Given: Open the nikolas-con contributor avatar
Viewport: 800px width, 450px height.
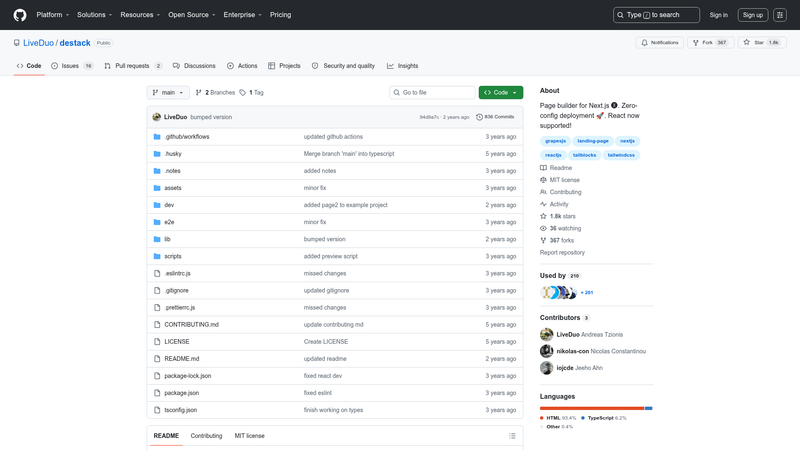Looking at the screenshot, I should [x=546, y=351].
